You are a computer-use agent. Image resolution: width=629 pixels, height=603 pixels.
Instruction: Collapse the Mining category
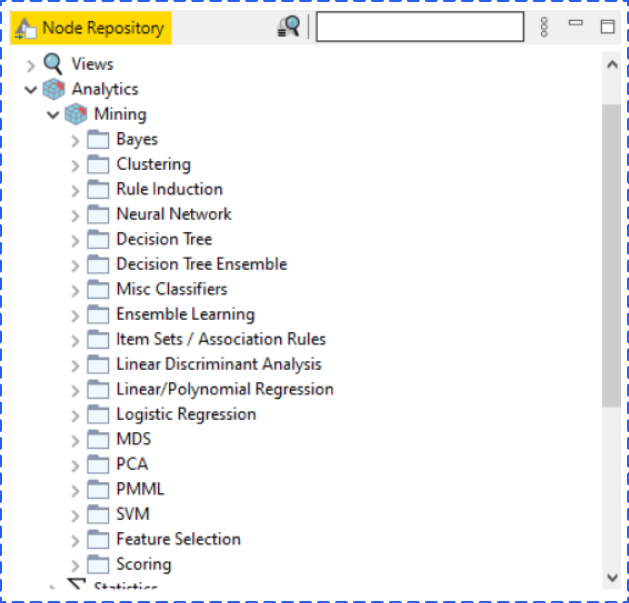tap(53, 114)
